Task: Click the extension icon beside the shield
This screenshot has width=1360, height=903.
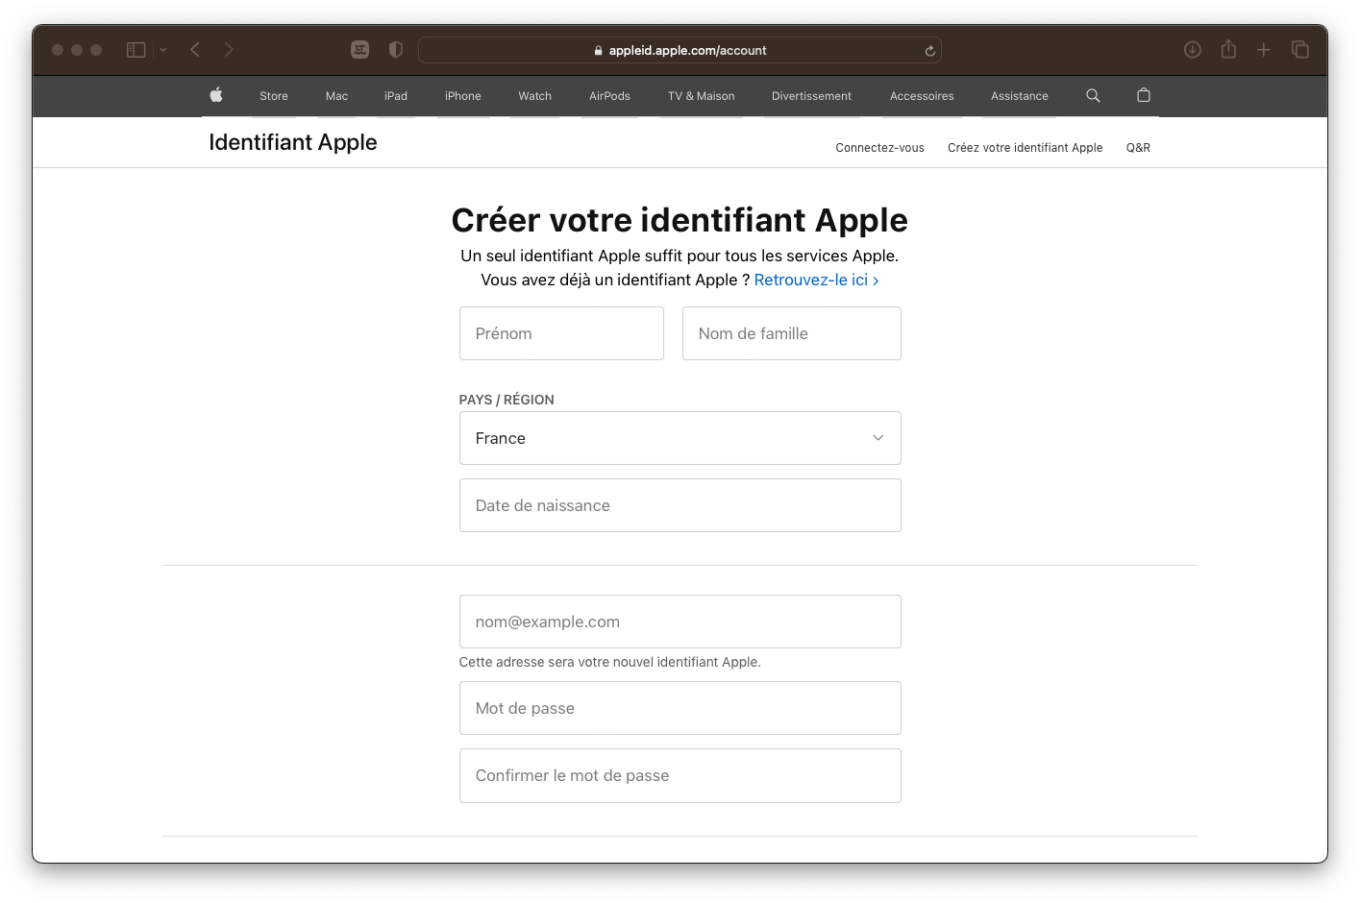Action: (x=360, y=50)
